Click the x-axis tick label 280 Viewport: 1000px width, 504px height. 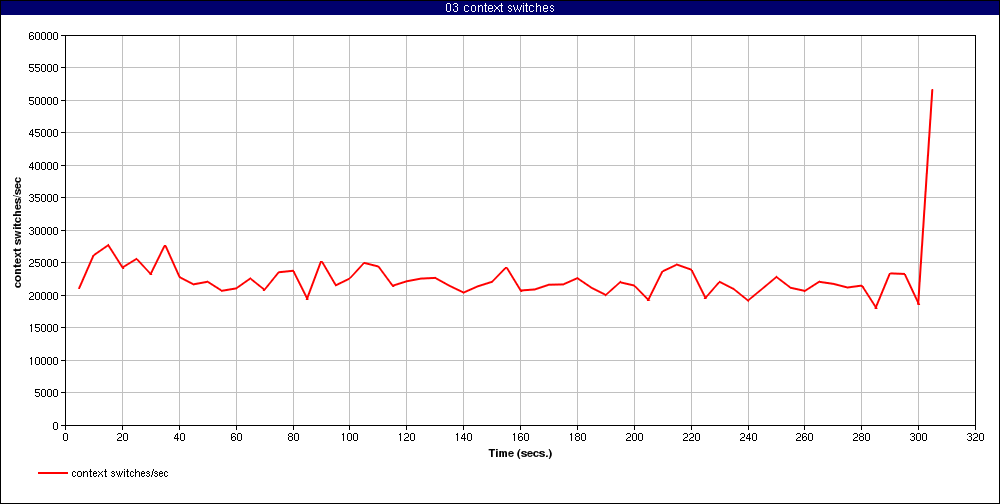point(862,438)
